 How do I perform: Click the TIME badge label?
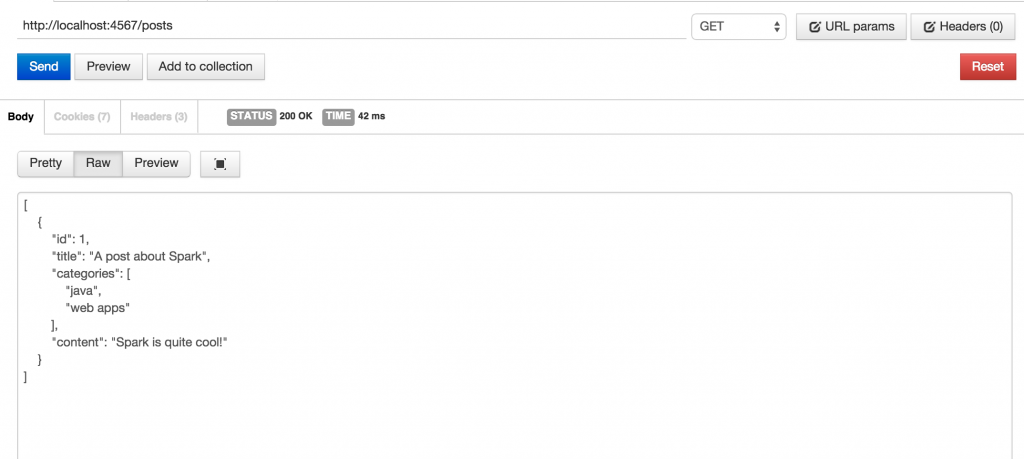pos(338,116)
